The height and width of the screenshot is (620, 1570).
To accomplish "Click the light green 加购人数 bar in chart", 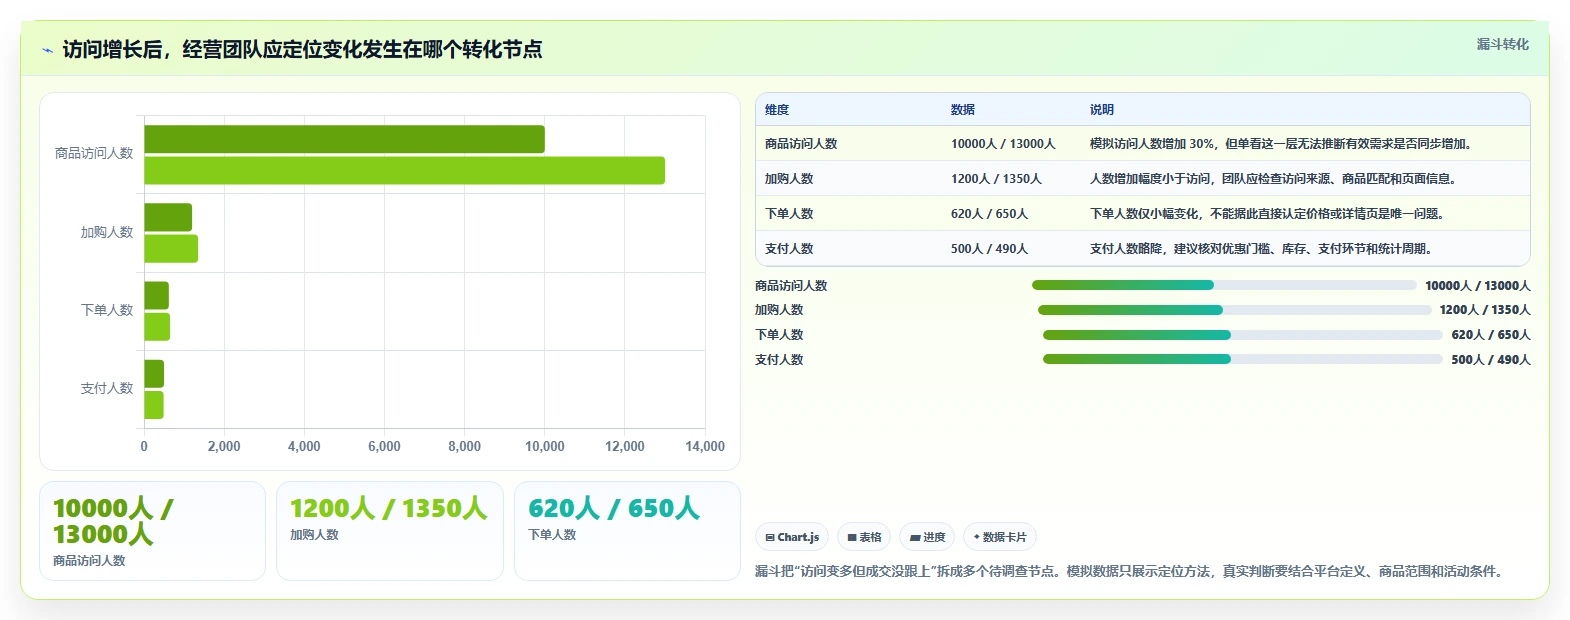I will point(171,248).
